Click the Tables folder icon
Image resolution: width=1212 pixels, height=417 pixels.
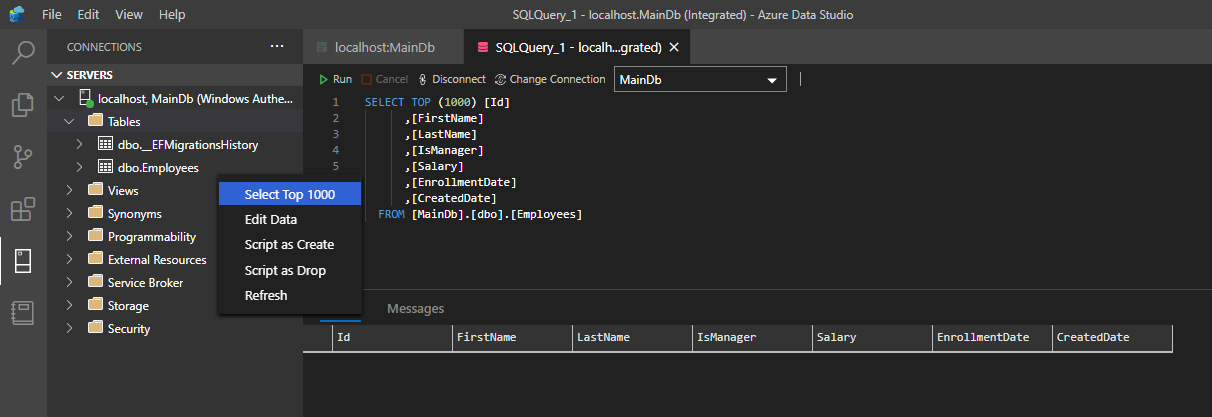tap(96, 121)
